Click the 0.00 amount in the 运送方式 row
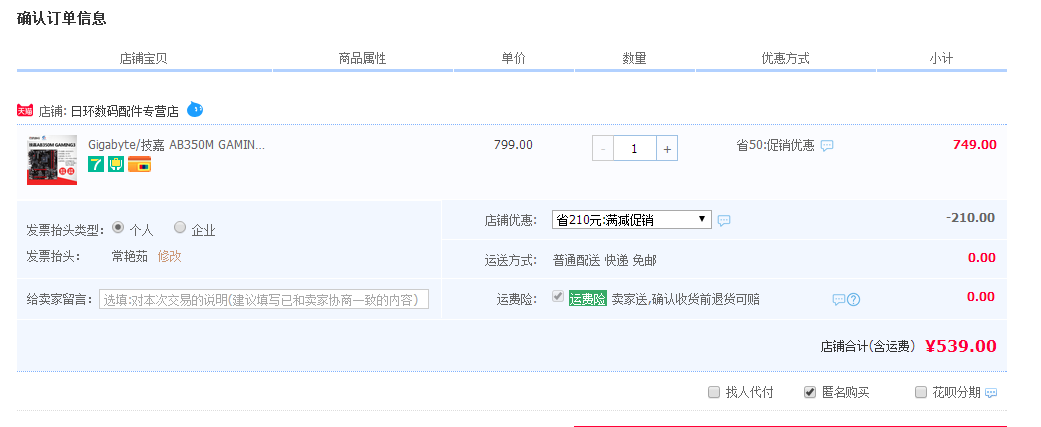The width and height of the screenshot is (1041, 427). point(981,258)
